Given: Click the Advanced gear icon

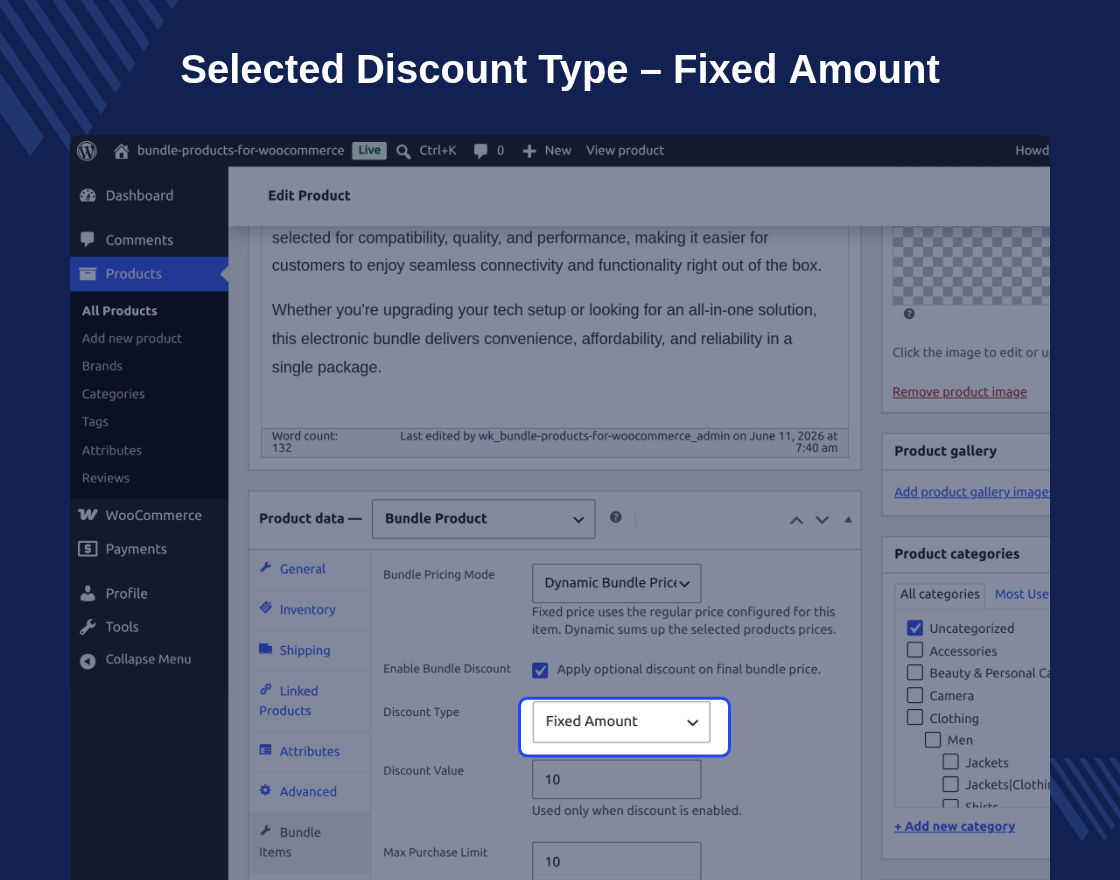Looking at the screenshot, I should (x=266, y=790).
